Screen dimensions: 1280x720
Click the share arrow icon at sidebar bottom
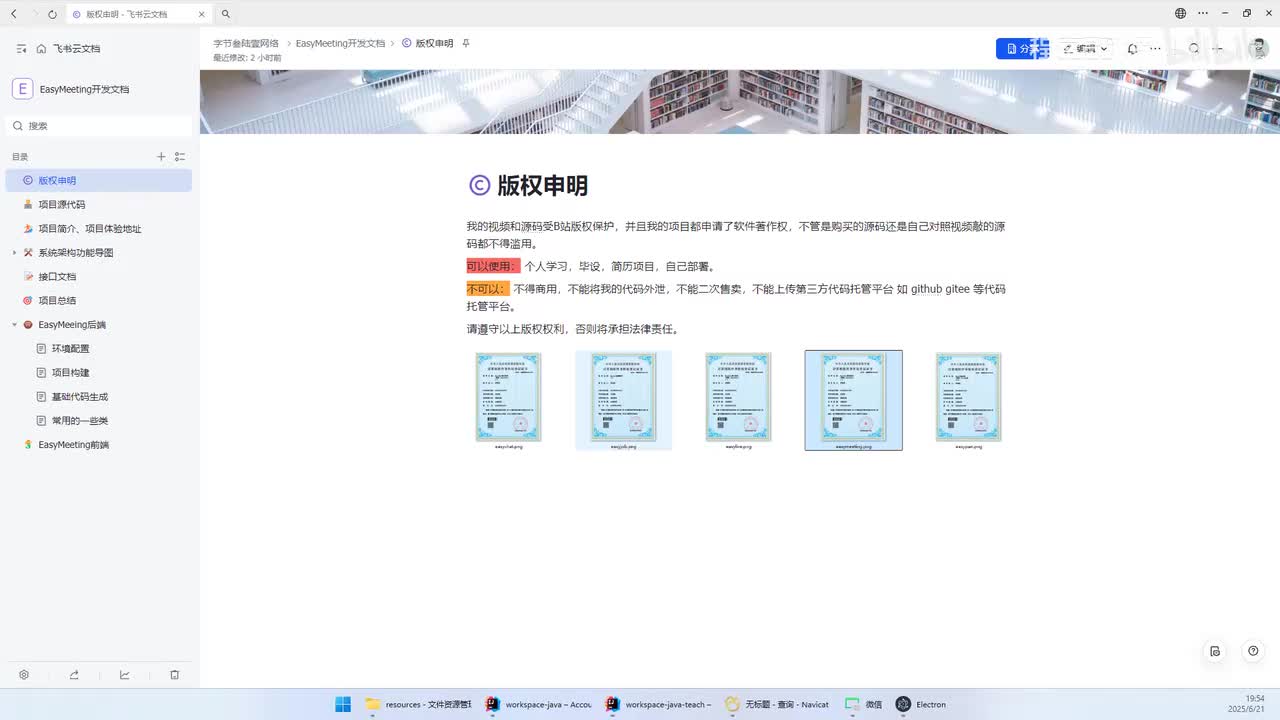74,675
